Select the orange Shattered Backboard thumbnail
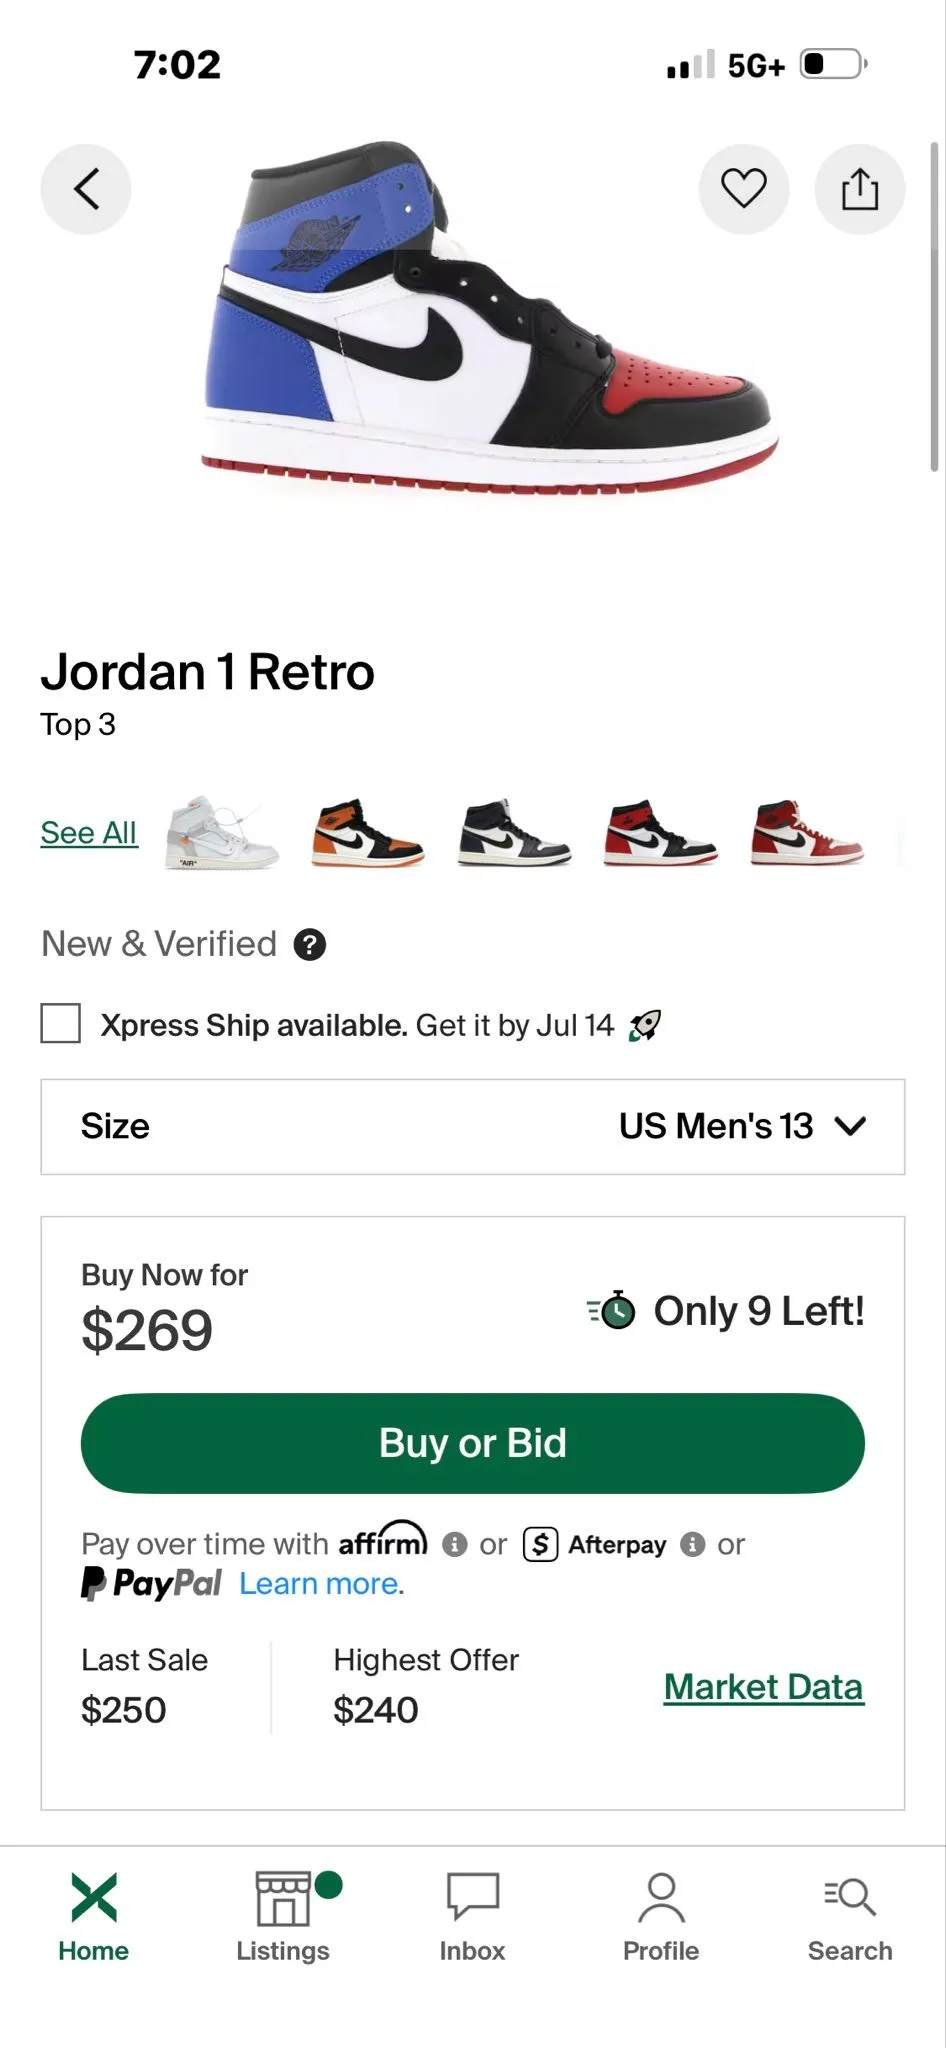946x2048 pixels. [368, 832]
